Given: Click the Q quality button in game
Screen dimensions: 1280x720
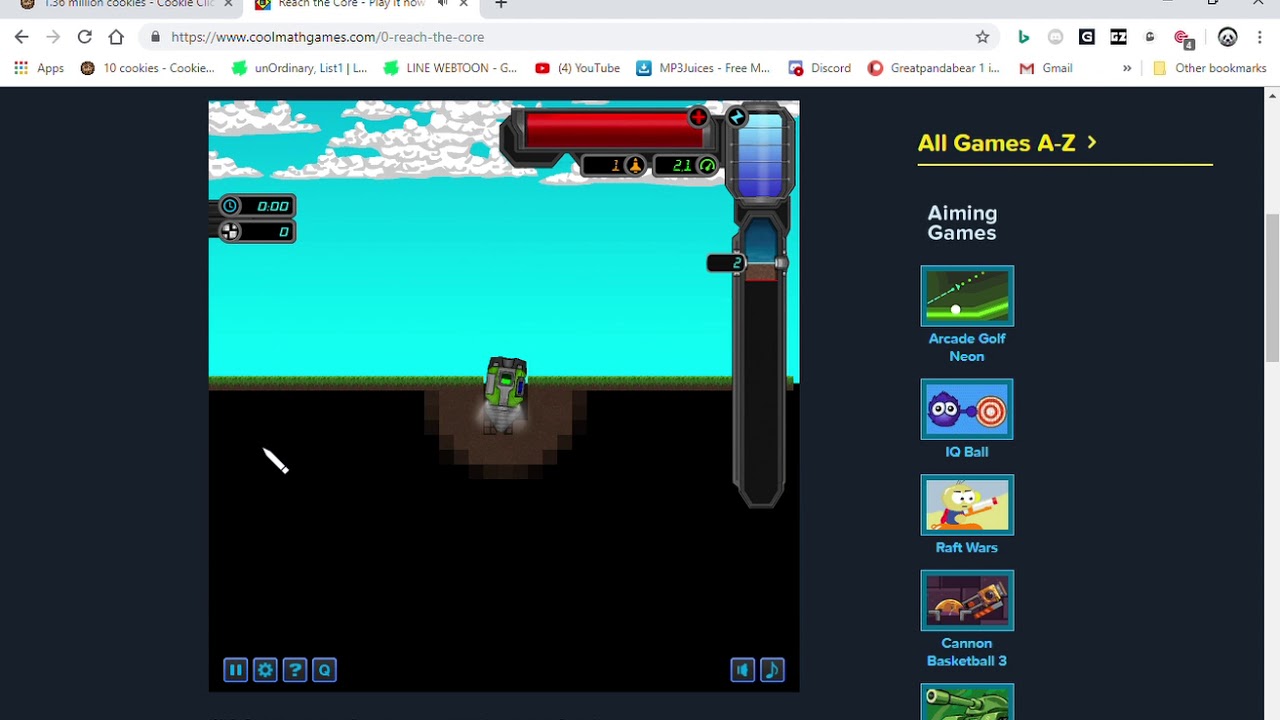Looking at the screenshot, I should point(325,670).
